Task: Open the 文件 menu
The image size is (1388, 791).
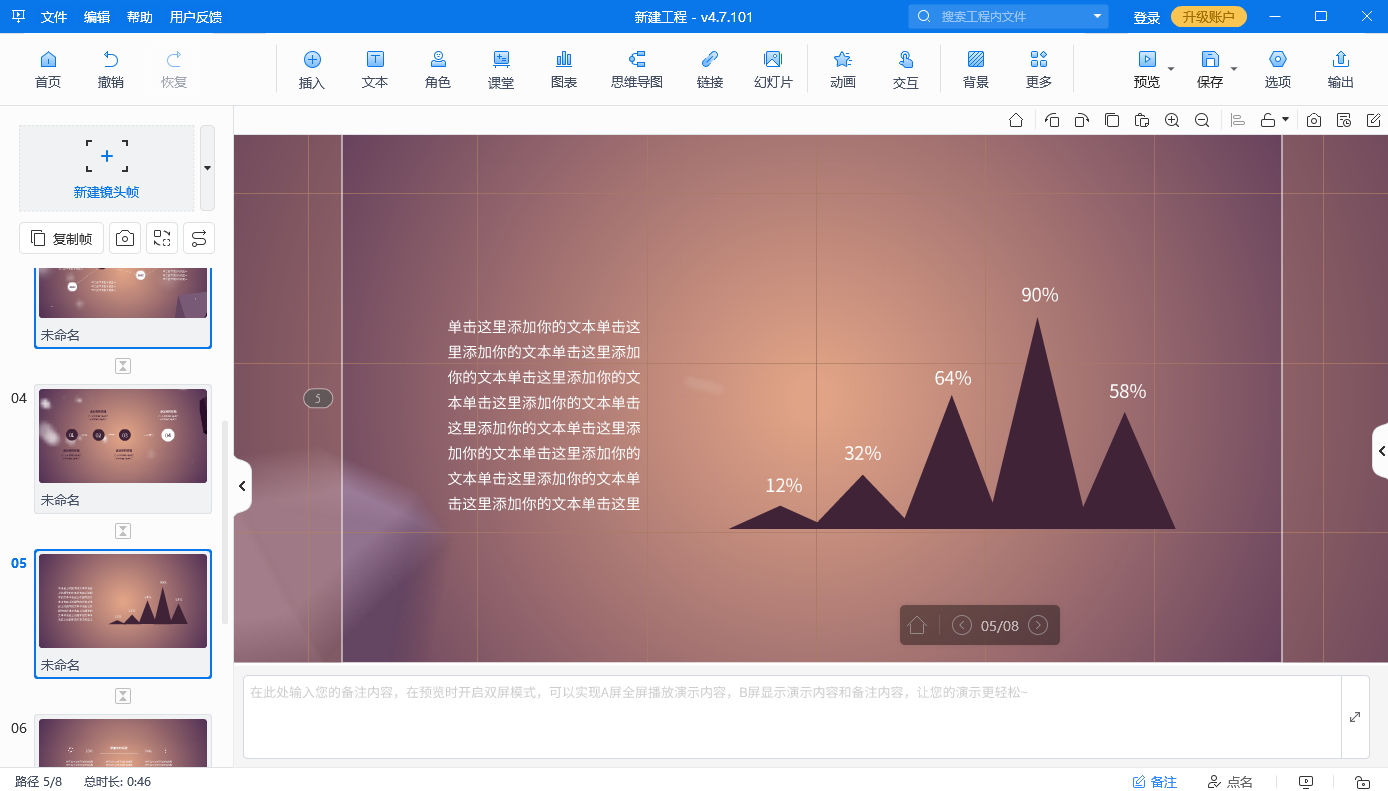Action: click(54, 17)
